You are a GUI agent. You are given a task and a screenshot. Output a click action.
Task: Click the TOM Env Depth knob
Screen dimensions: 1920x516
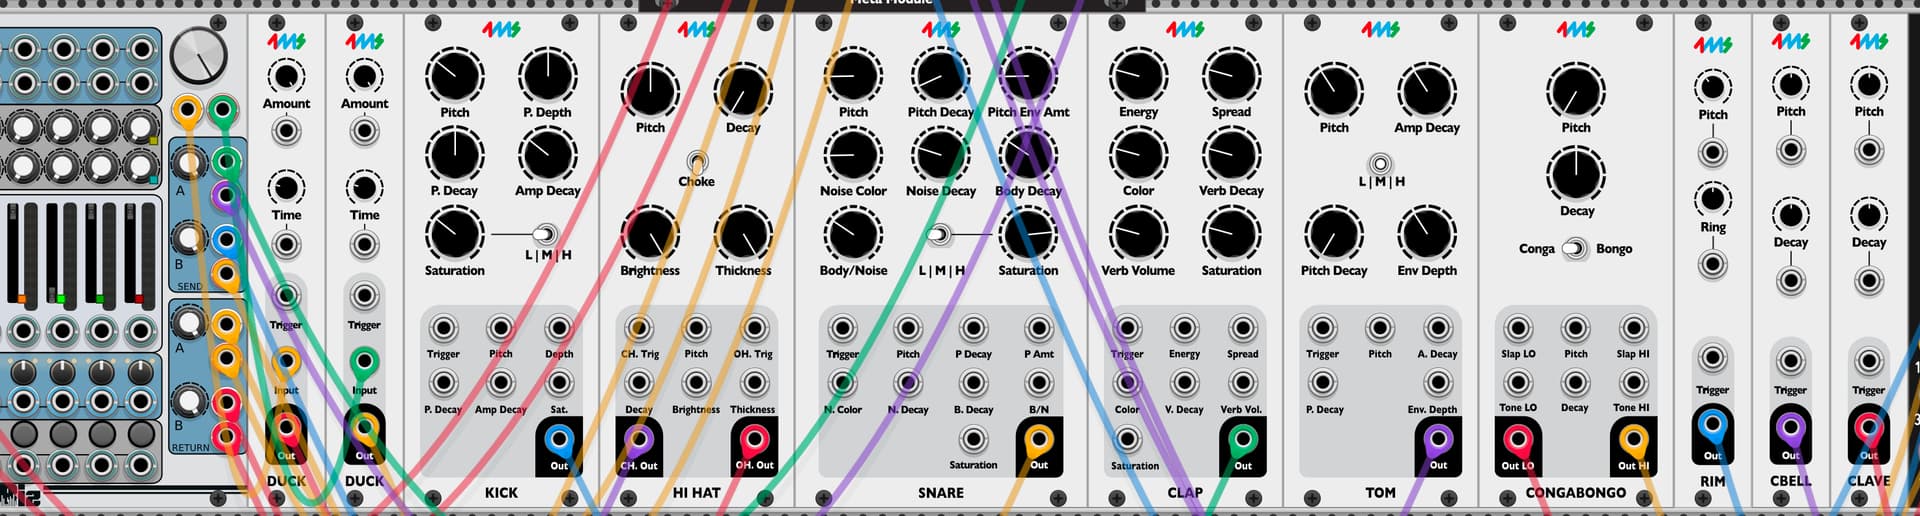tap(1427, 234)
